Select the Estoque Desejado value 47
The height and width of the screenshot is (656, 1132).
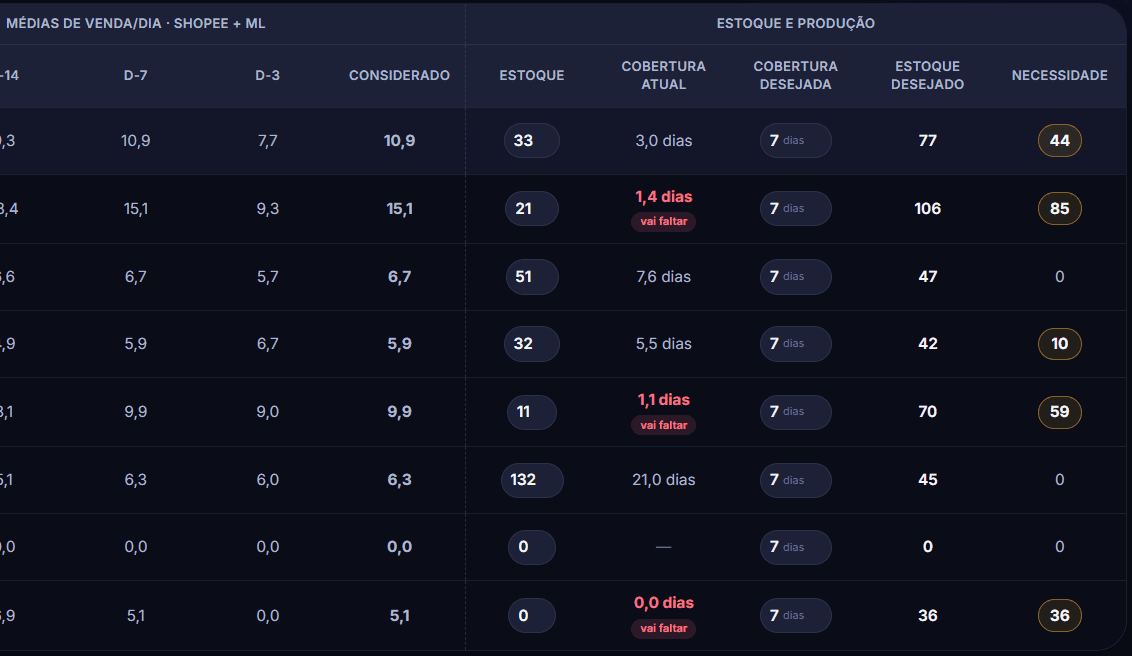[927, 276]
